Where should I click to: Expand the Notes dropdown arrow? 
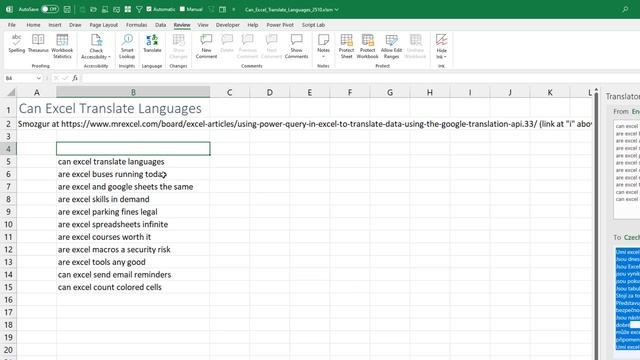click(323, 56)
